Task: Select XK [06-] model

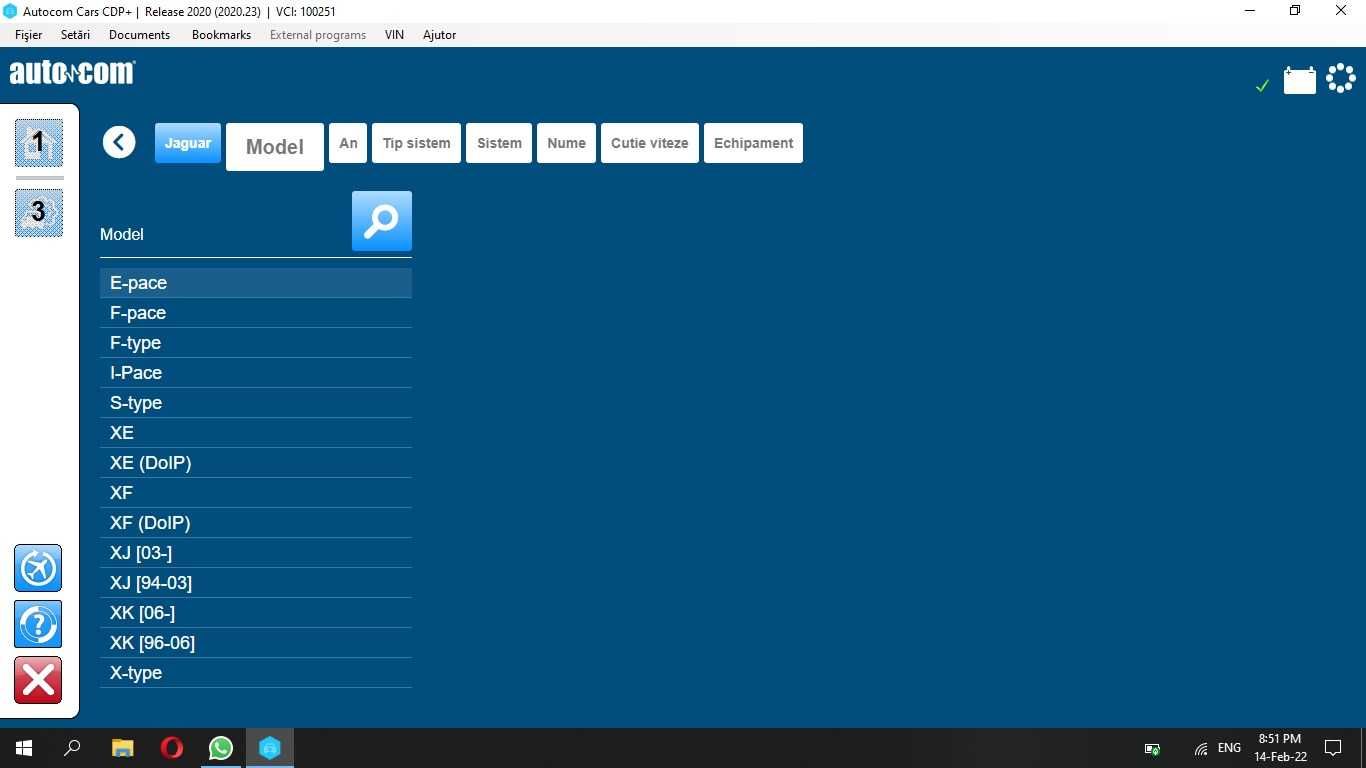Action: coord(256,613)
